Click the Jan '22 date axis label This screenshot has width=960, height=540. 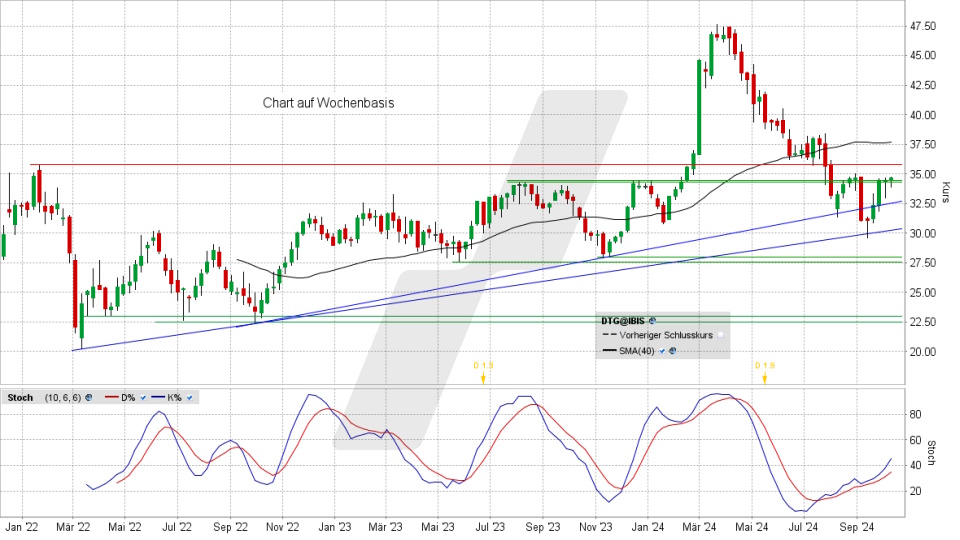click(x=22, y=527)
